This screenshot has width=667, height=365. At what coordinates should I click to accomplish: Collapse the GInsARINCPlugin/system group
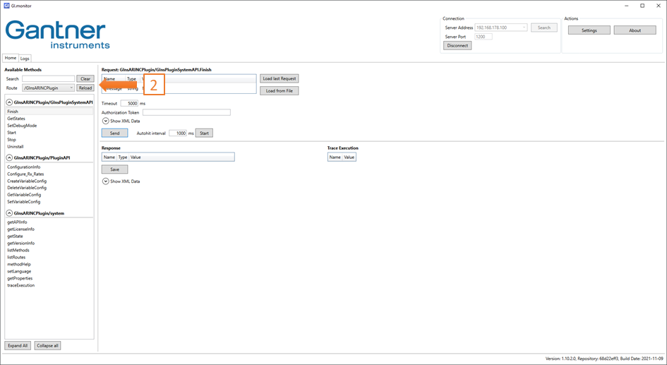click(9, 213)
